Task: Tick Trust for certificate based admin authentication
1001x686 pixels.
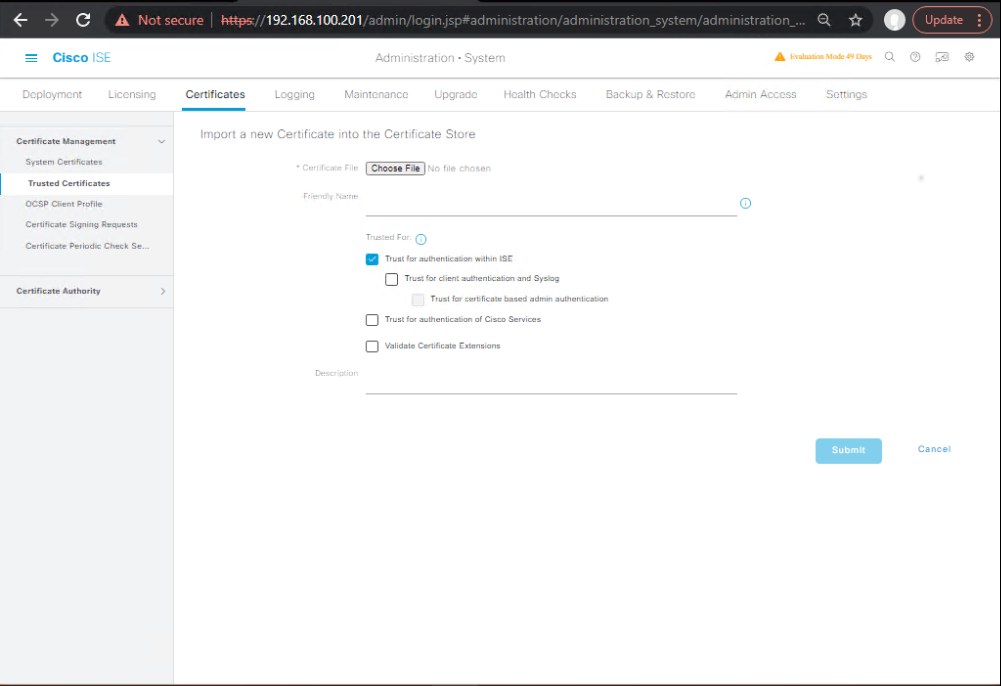Action: [x=418, y=299]
